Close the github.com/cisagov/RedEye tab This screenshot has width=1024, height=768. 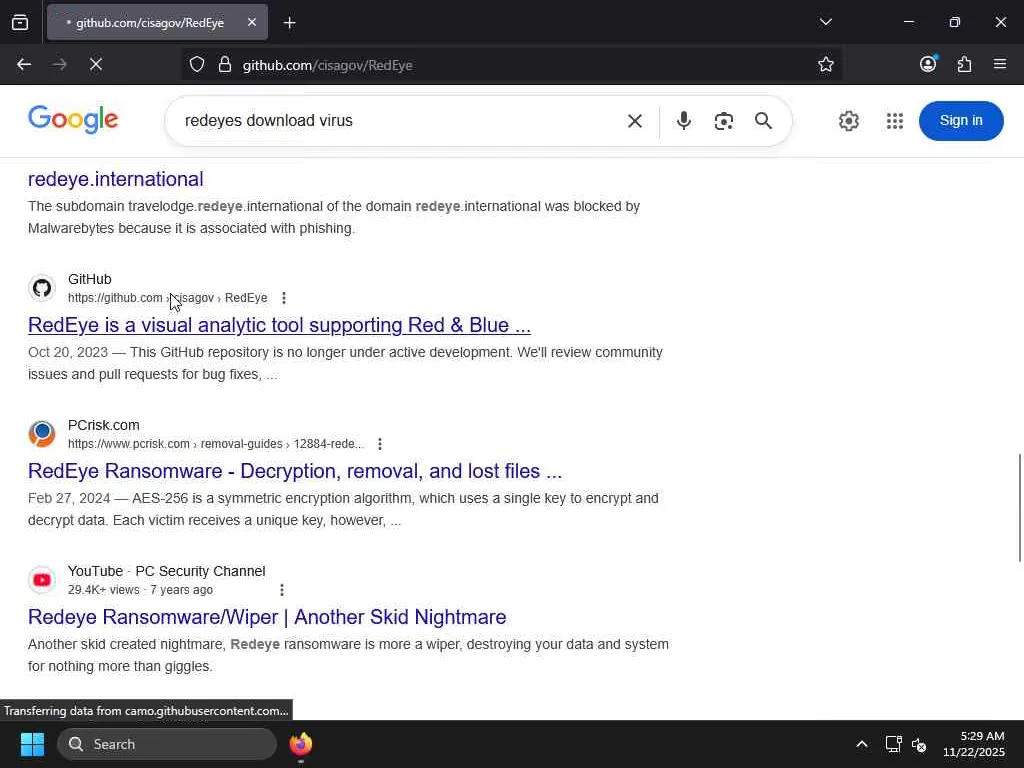pyautogui.click(x=251, y=22)
